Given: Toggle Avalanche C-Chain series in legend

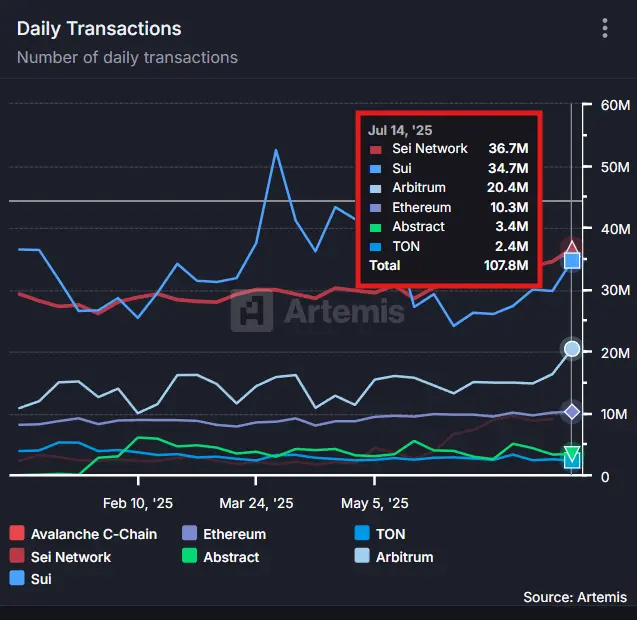Looking at the screenshot, I should point(83,533).
